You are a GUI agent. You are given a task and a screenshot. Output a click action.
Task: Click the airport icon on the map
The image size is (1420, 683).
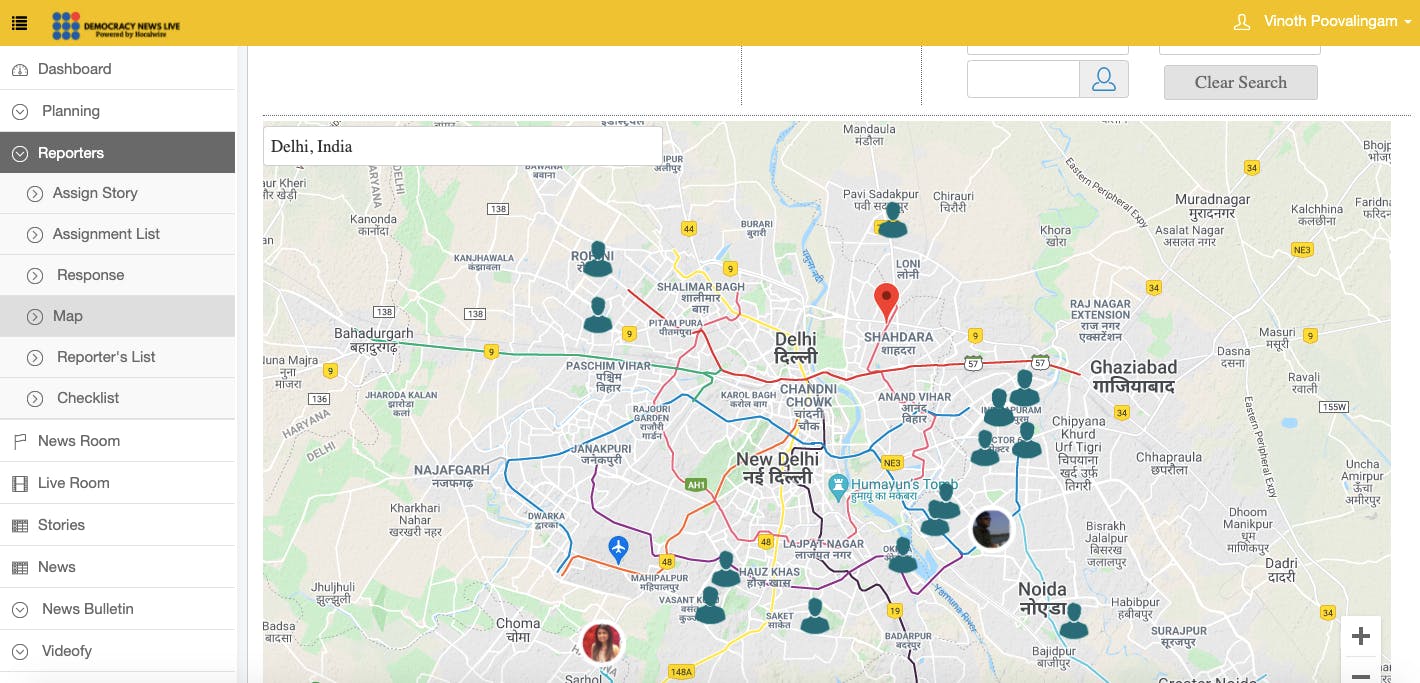(x=619, y=548)
